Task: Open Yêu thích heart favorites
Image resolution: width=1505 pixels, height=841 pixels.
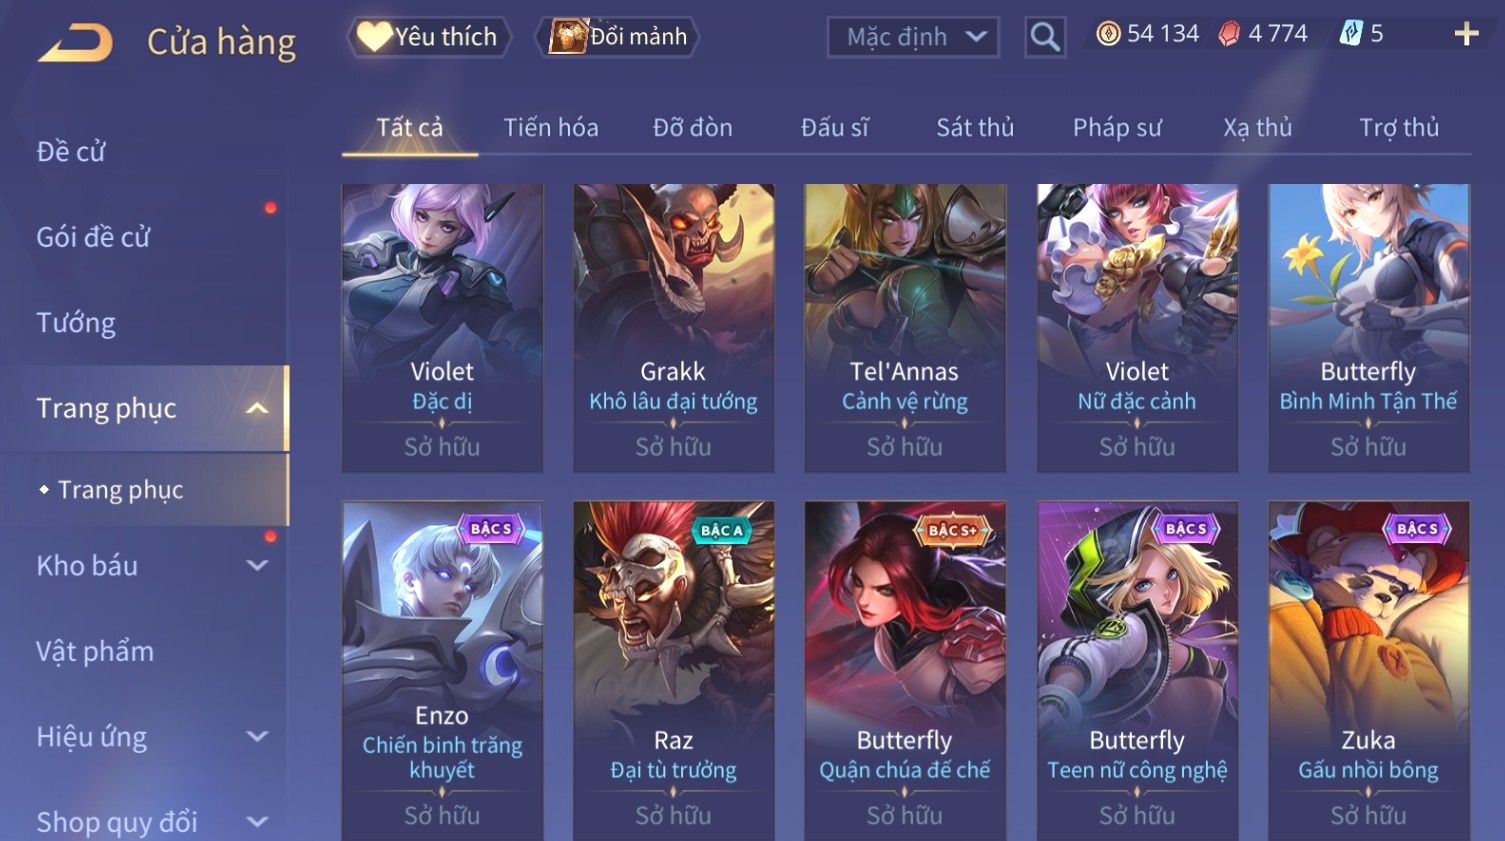Action: [428, 37]
